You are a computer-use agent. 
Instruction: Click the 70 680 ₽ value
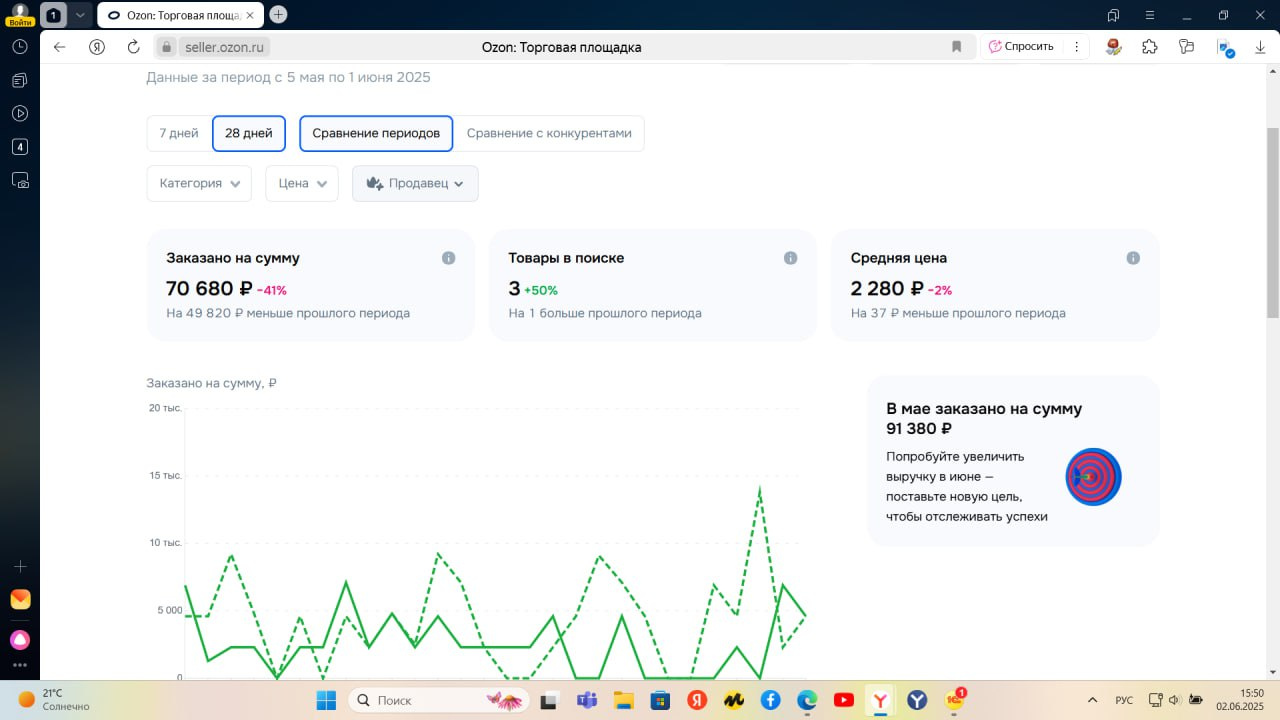(209, 289)
